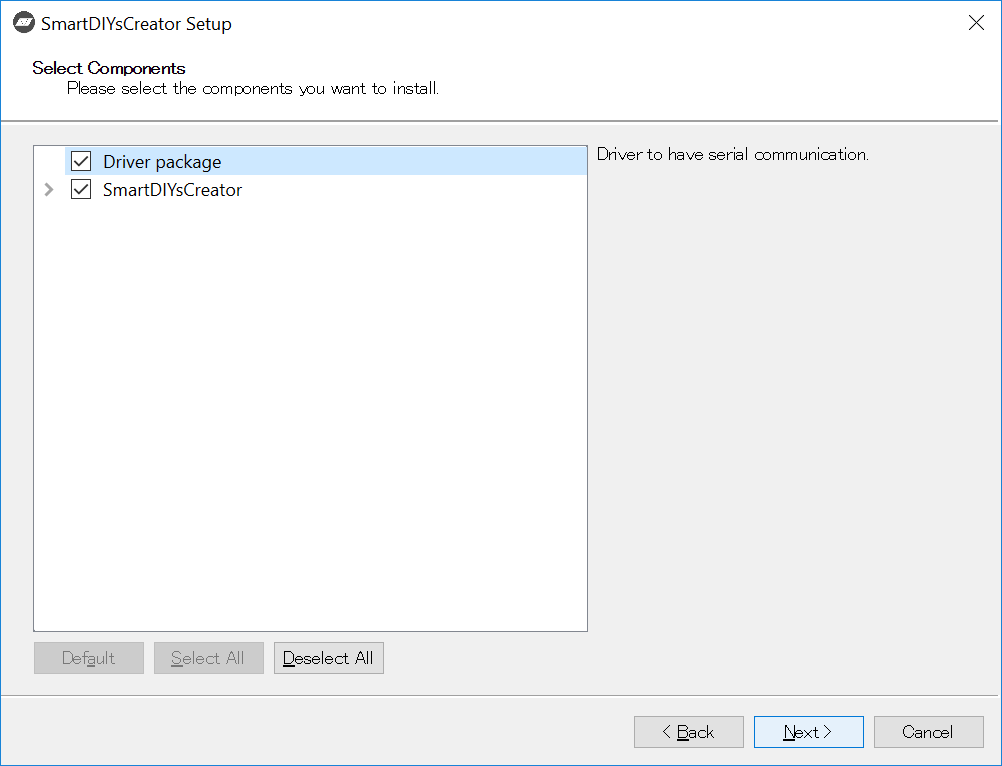Go back with the Back button
The width and height of the screenshot is (1002, 766).
pos(689,732)
